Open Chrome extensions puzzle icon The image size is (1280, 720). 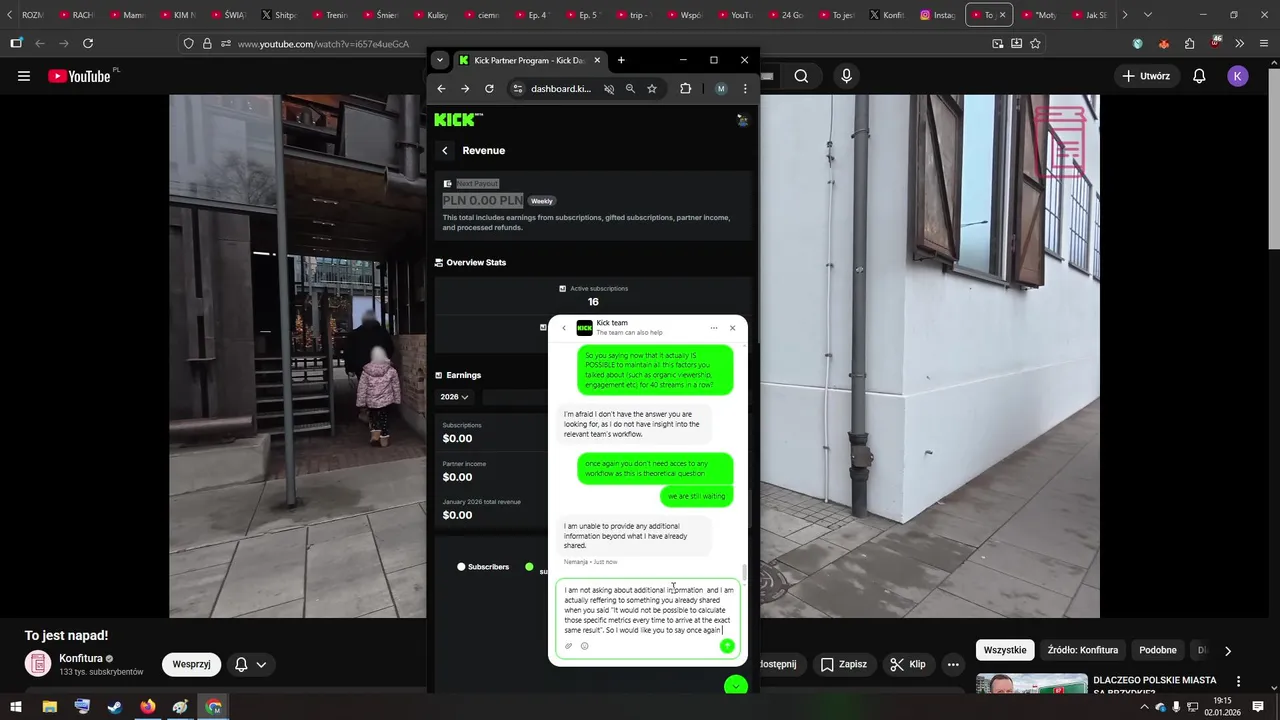(685, 89)
